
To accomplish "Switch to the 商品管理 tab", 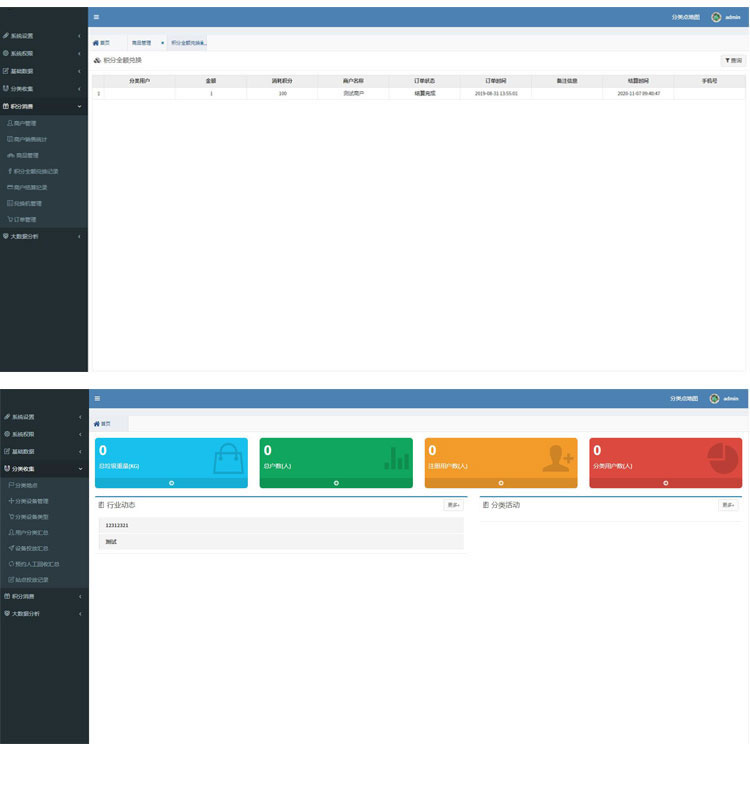I will (141, 43).
